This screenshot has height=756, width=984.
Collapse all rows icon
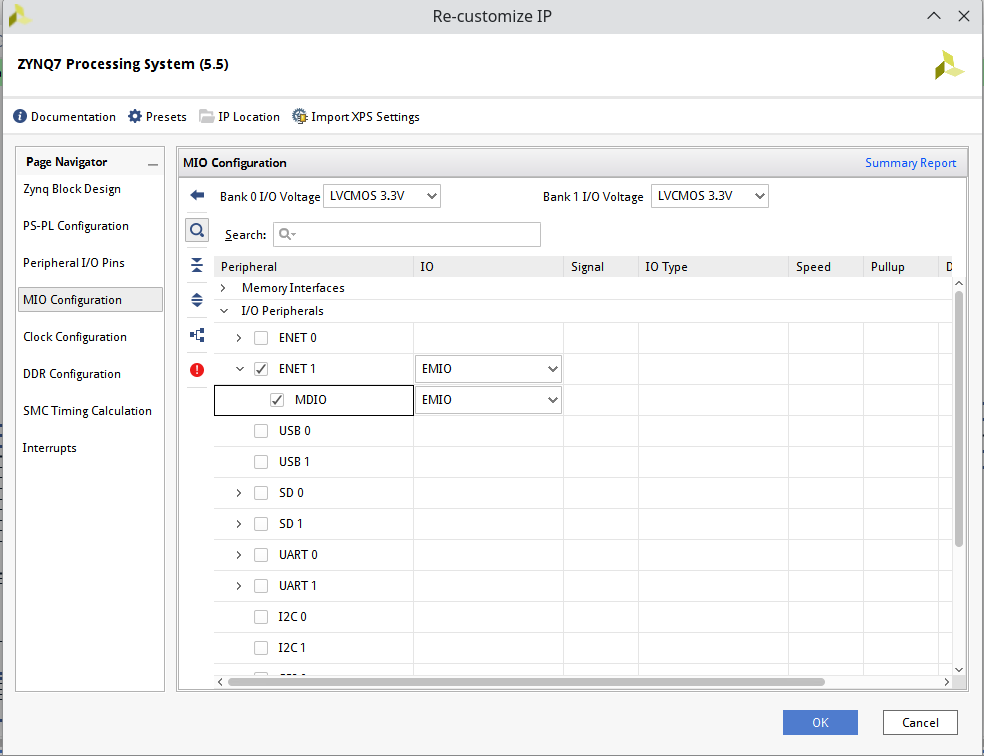coord(197,265)
